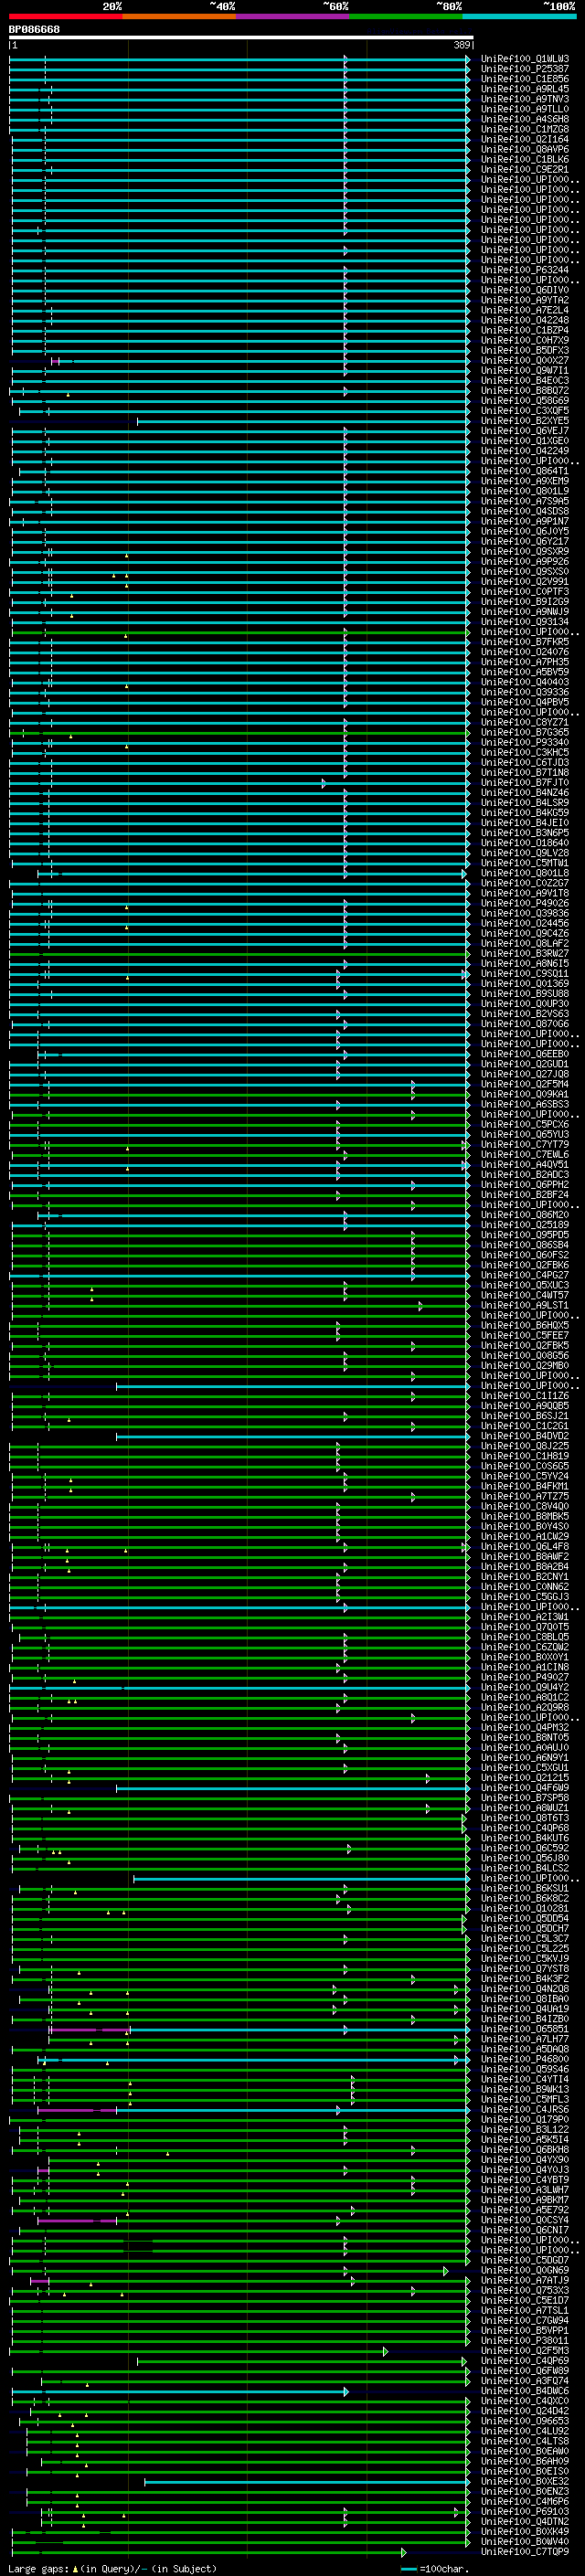Select hit UniRef100_C4PG27
The image size is (585, 2576).
tap(525, 1275)
